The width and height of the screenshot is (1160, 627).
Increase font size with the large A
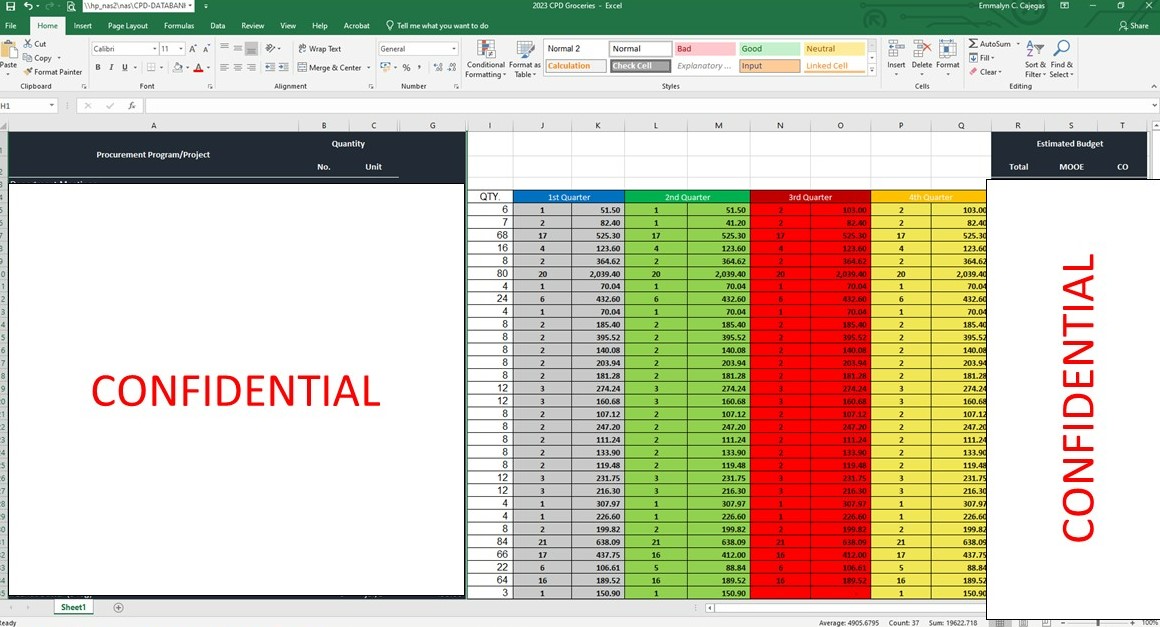coord(193,49)
